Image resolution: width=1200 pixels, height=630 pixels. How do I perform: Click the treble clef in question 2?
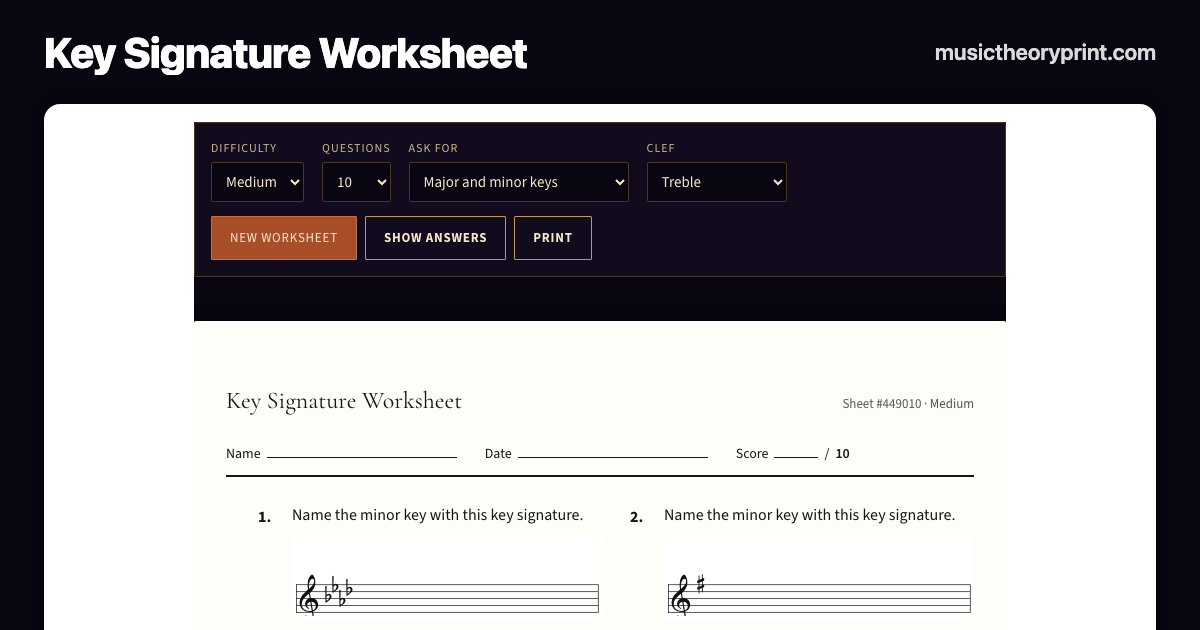click(681, 596)
